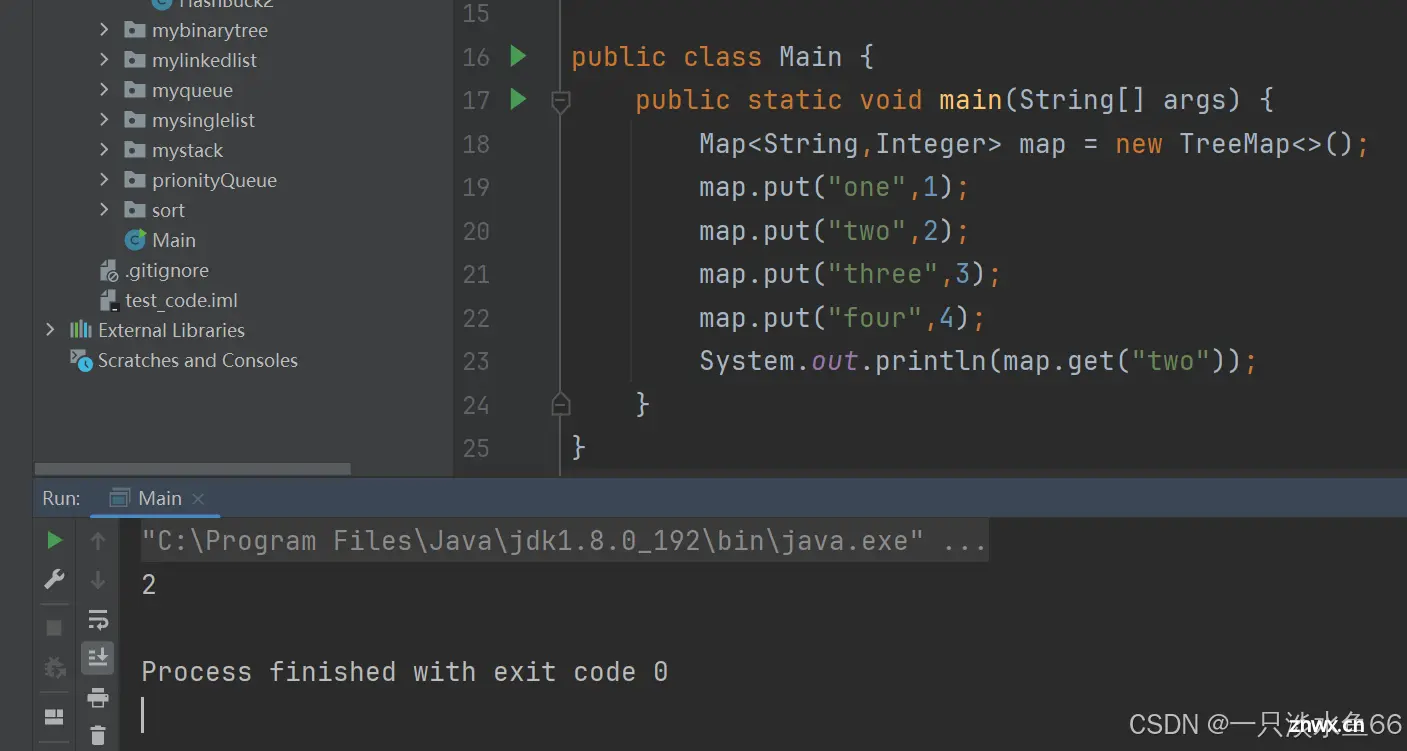
Task: Clear console with the trash icon
Action: pyautogui.click(x=98, y=735)
